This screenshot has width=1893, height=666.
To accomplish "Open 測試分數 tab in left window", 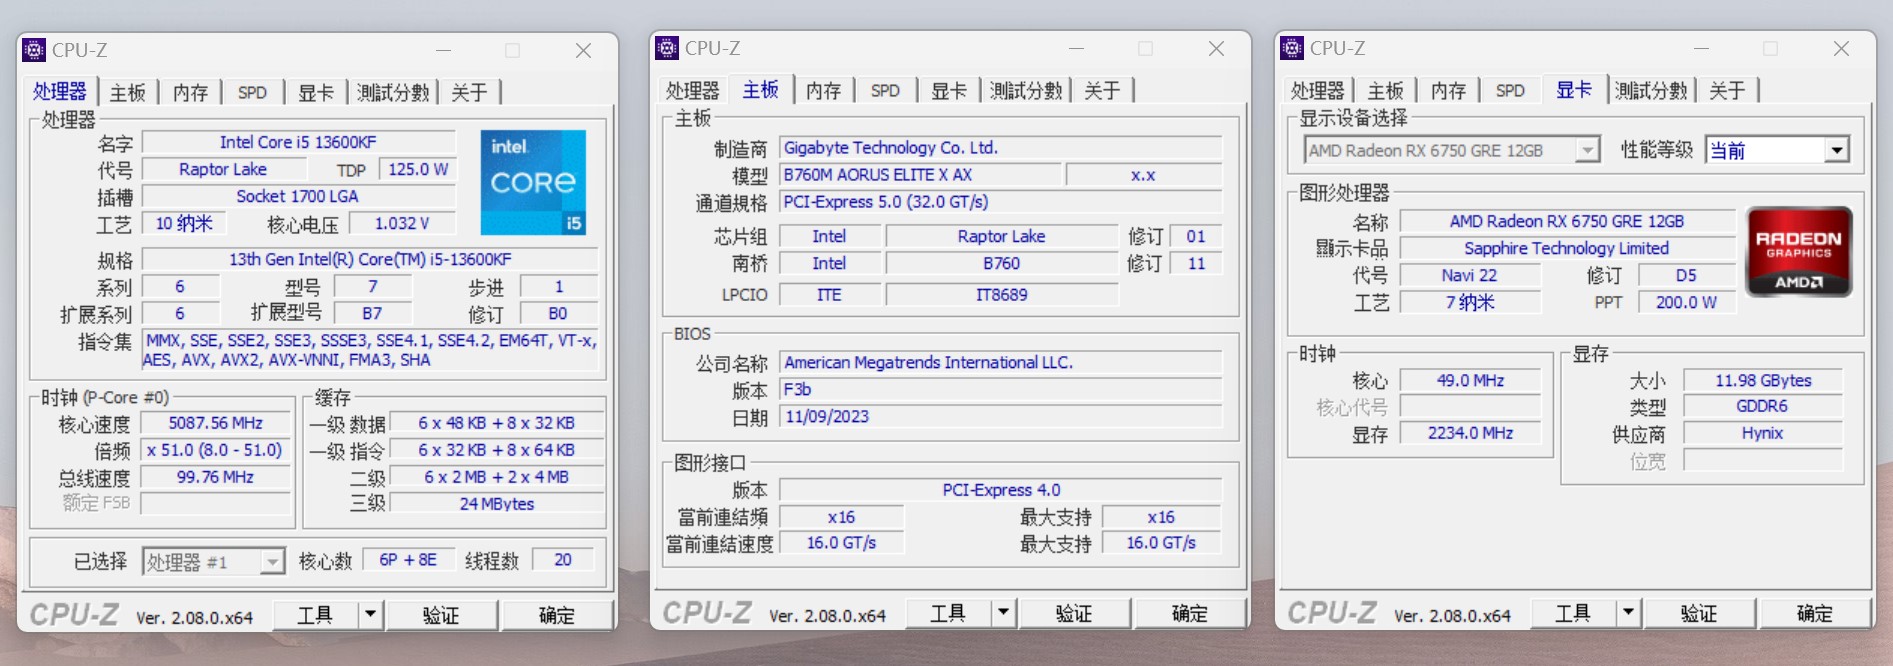I will click(x=393, y=93).
